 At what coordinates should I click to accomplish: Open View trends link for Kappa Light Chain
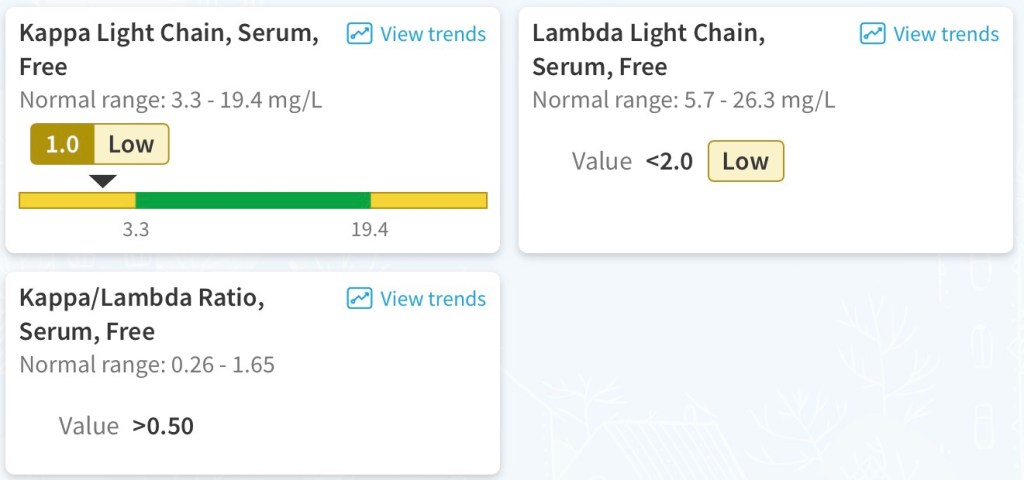click(x=432, y=34)
